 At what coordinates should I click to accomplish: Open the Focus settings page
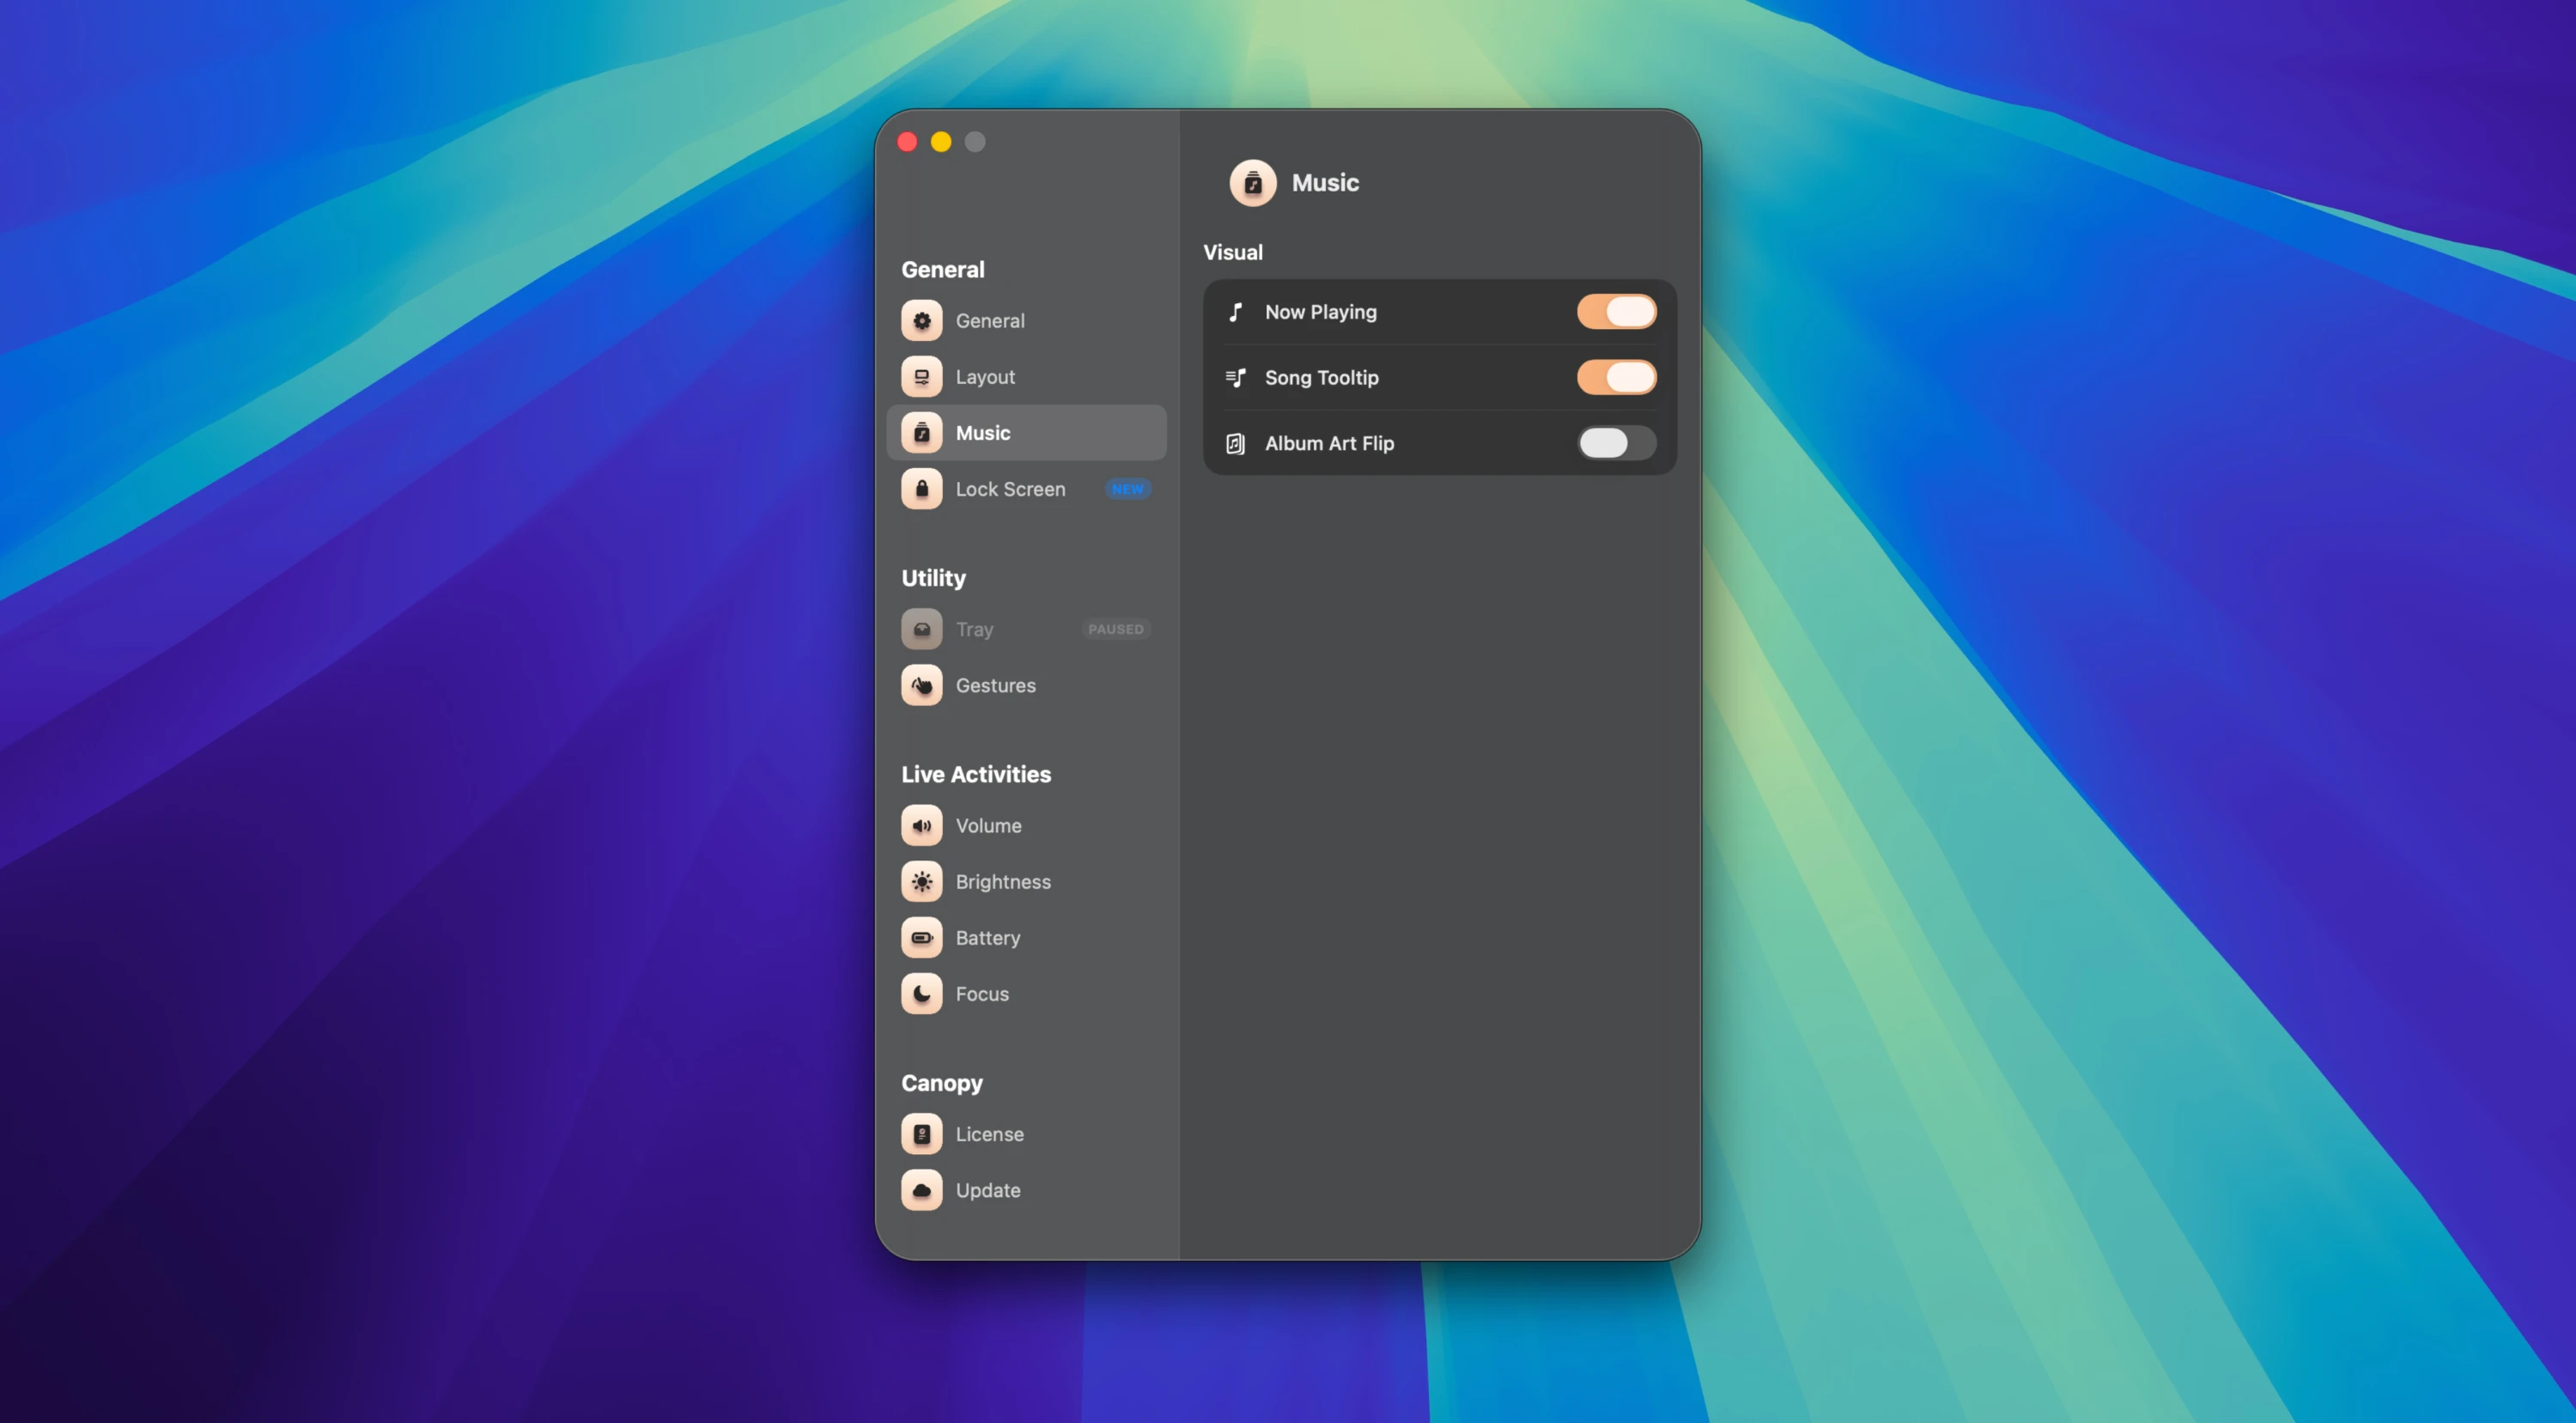tap(1026, 993)
